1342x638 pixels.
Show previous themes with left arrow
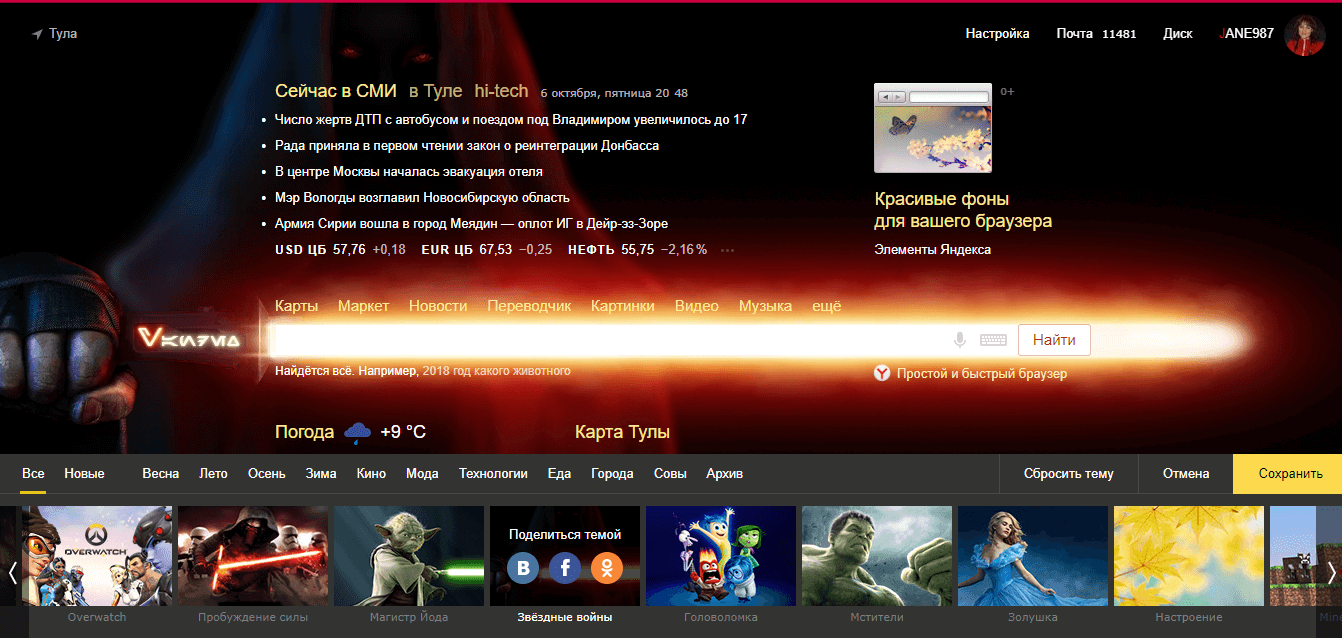pos(12,573)
